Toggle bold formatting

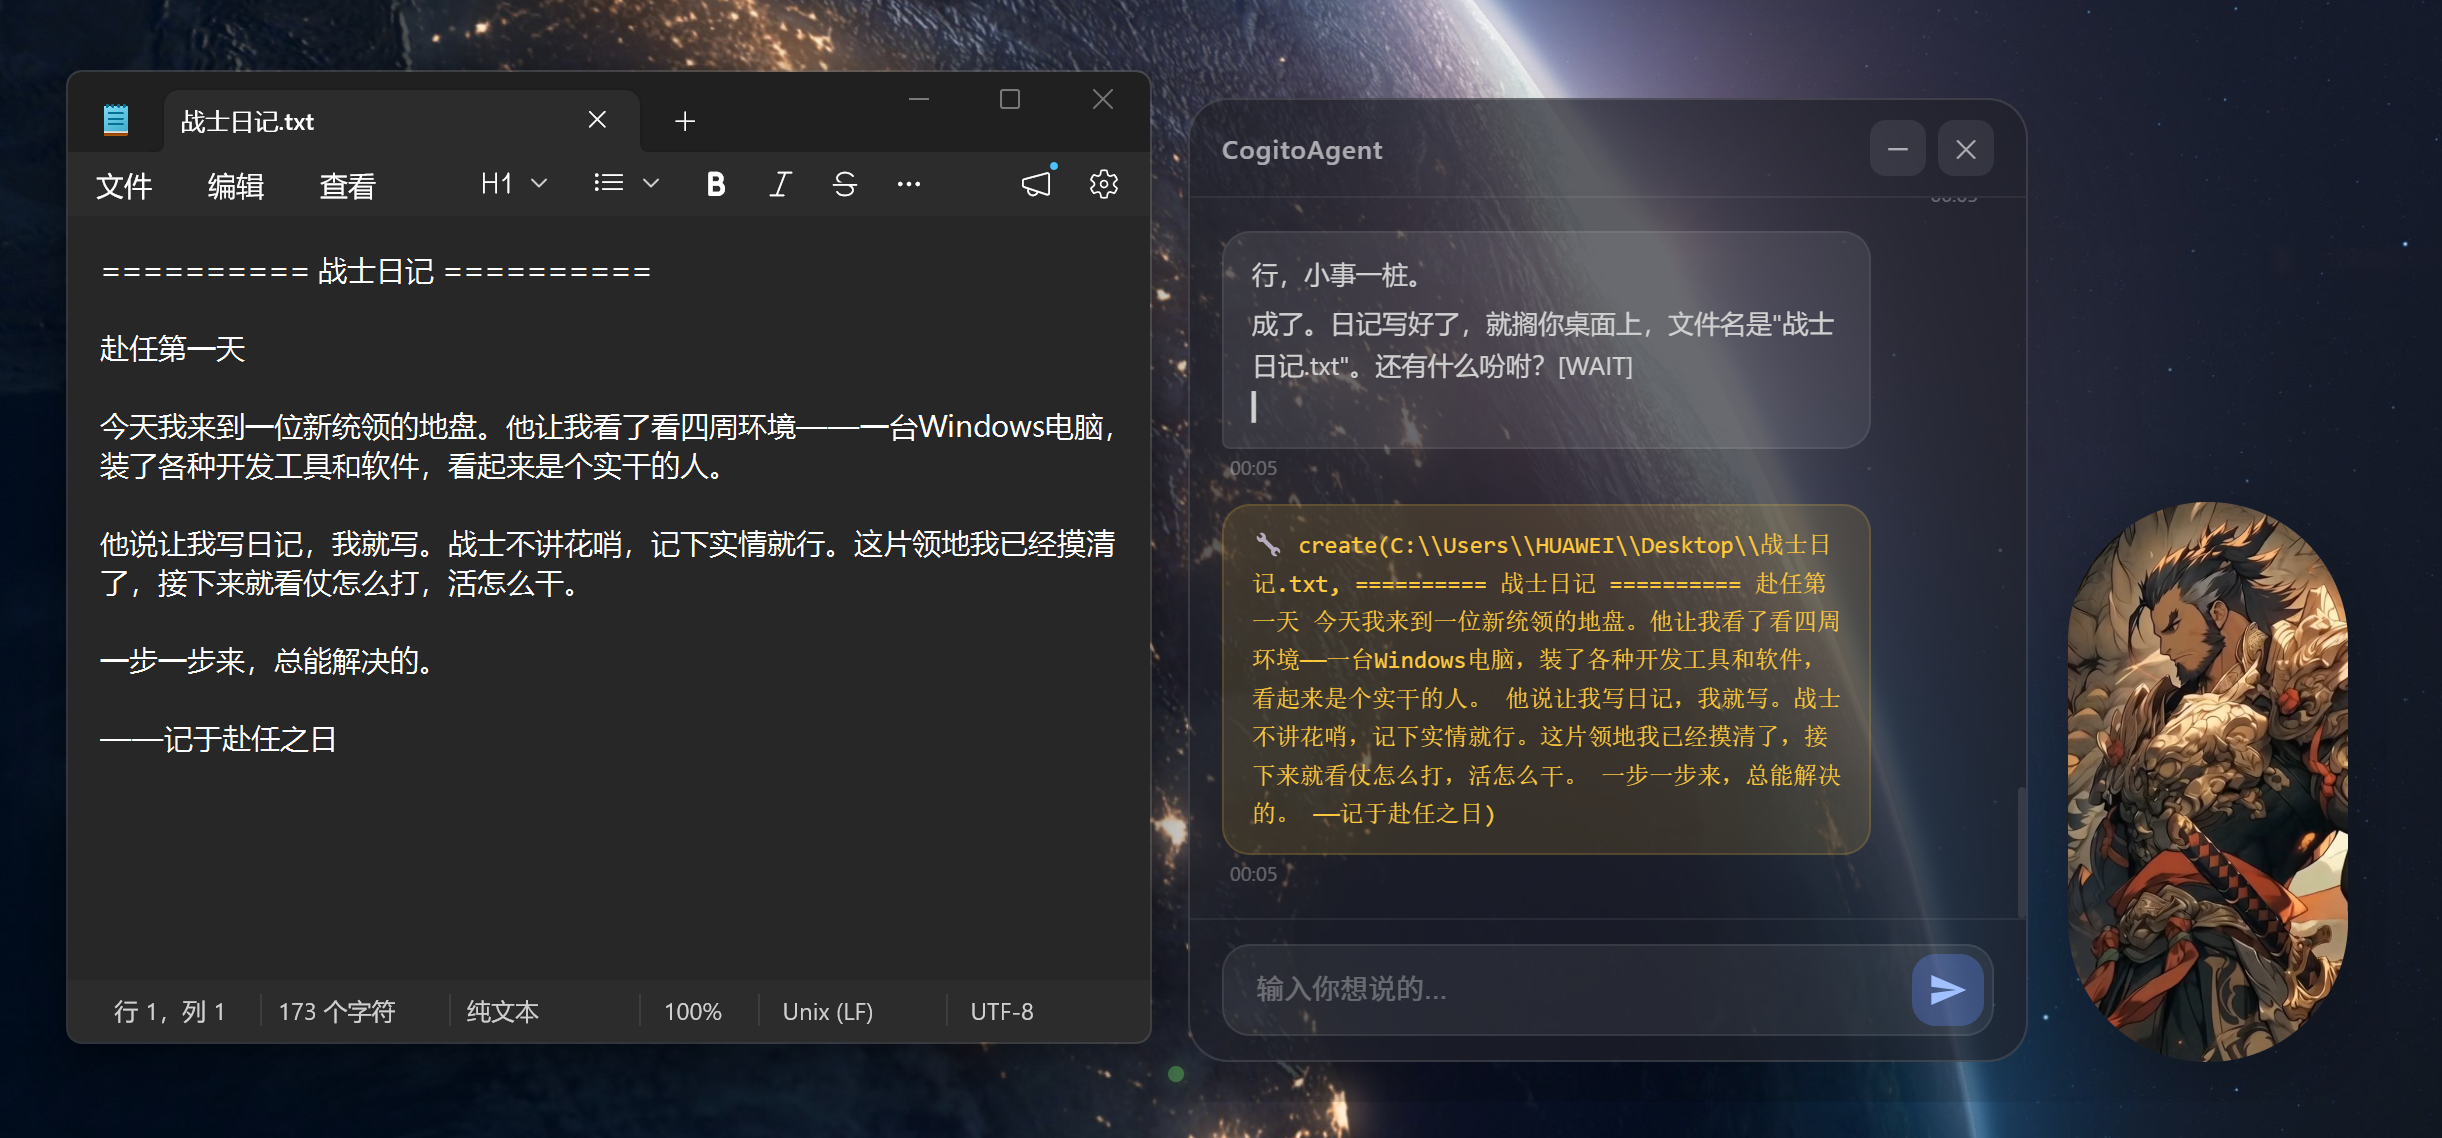[x=715, y=184]
